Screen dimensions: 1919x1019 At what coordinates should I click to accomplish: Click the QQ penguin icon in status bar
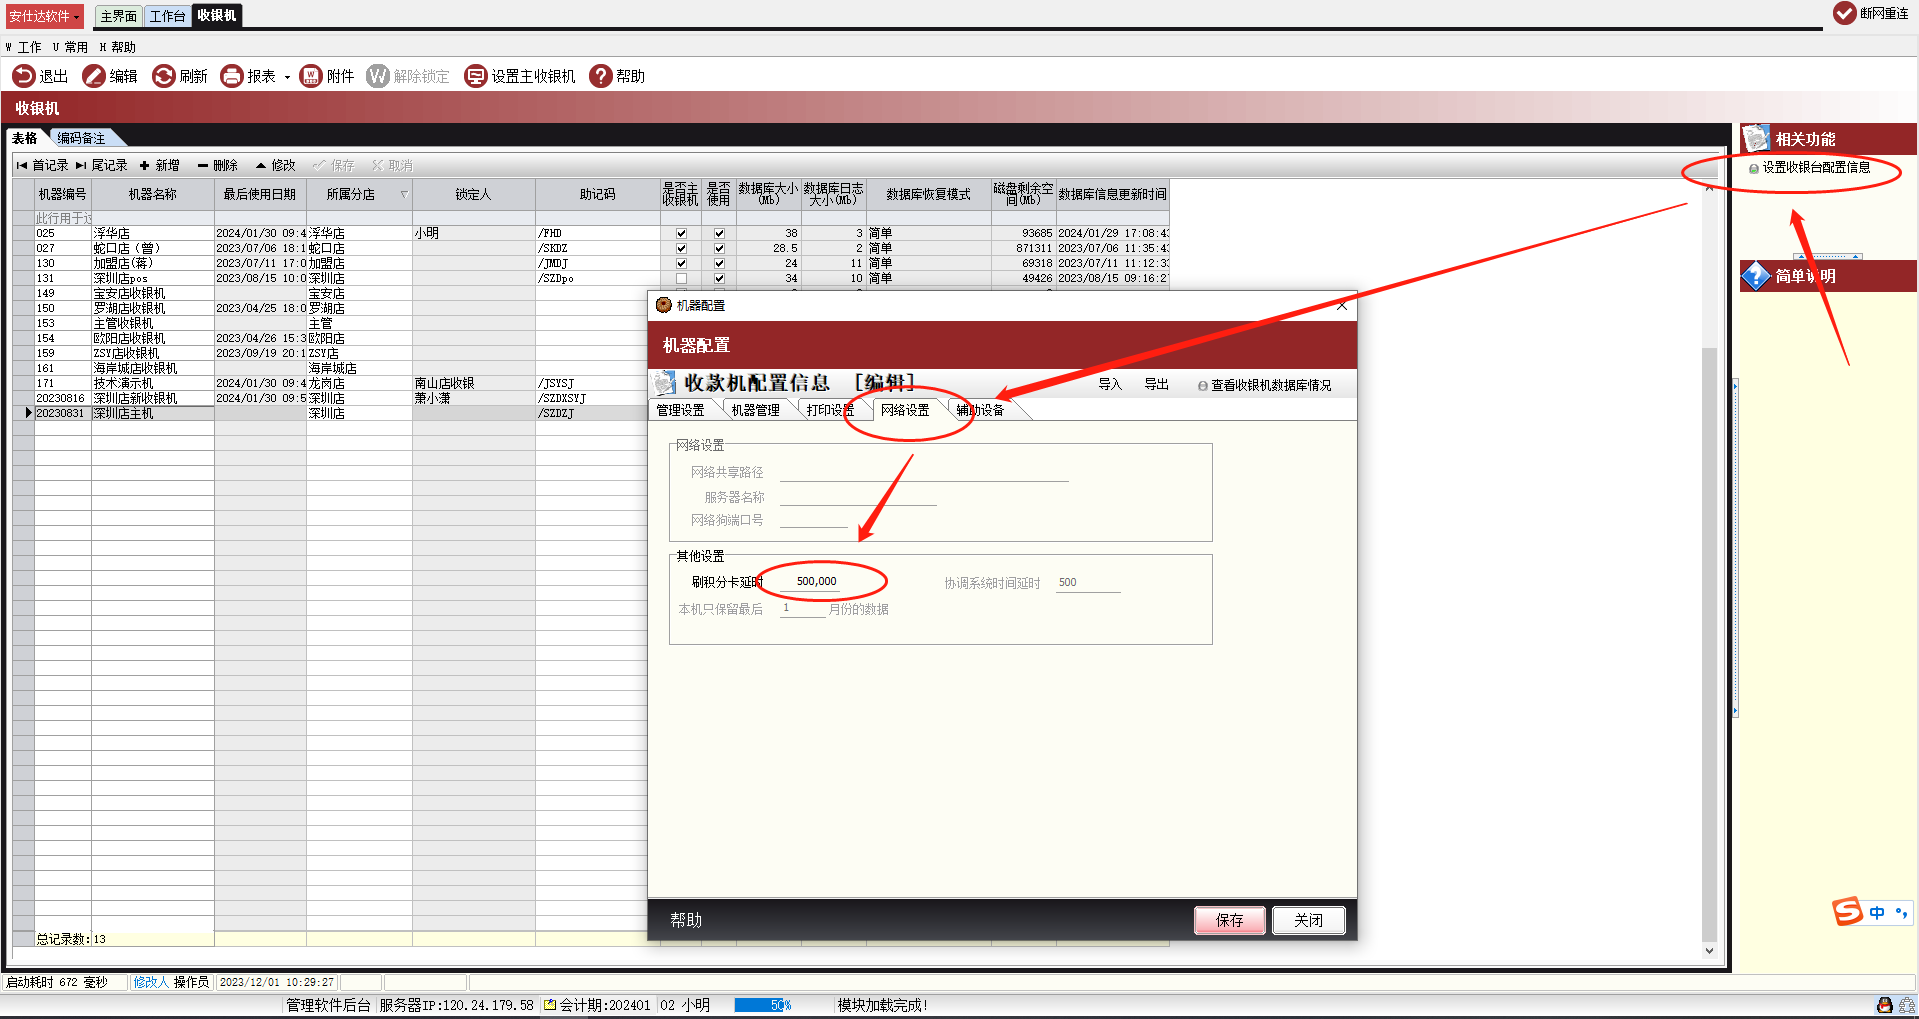(1885, 1005)
